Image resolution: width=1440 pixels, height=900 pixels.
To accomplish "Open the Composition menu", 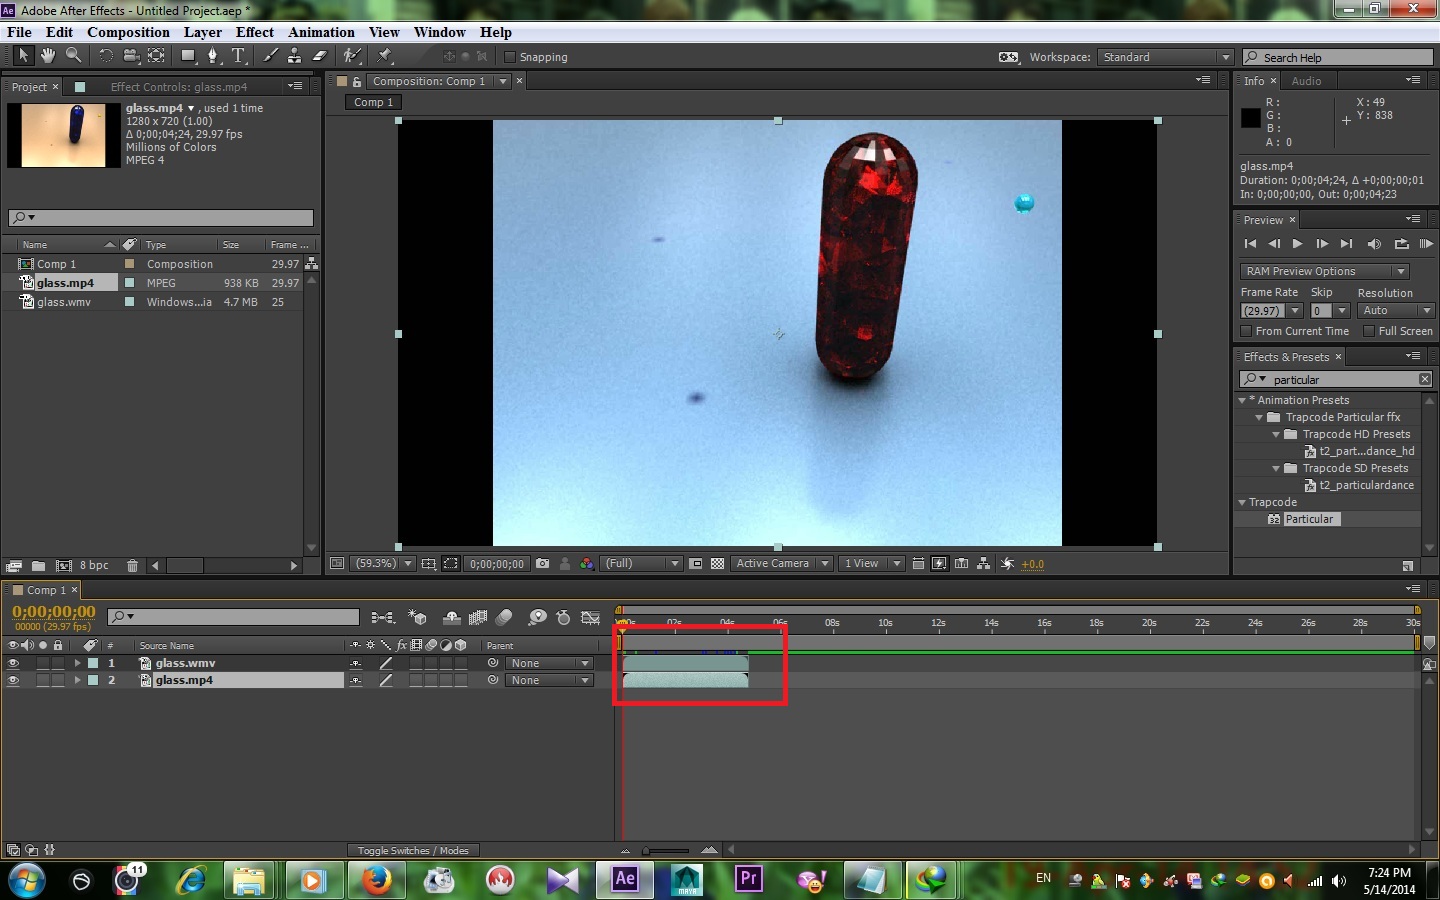I will [128, 32].
